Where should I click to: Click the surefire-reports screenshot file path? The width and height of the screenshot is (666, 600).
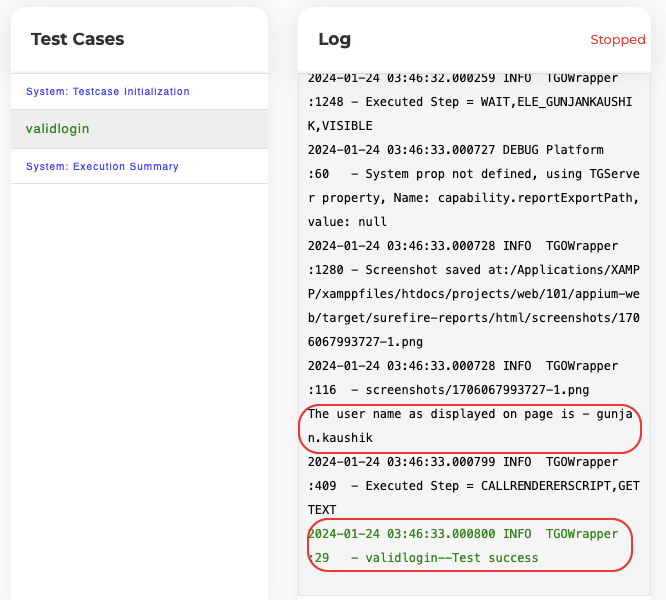click(x=470, y=317)
